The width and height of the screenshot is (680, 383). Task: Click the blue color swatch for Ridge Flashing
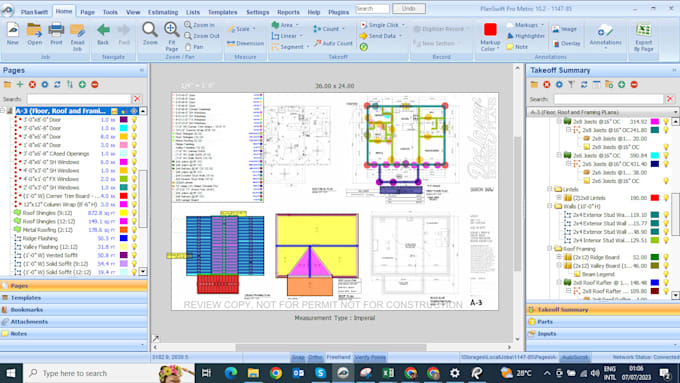coord(124,238)
